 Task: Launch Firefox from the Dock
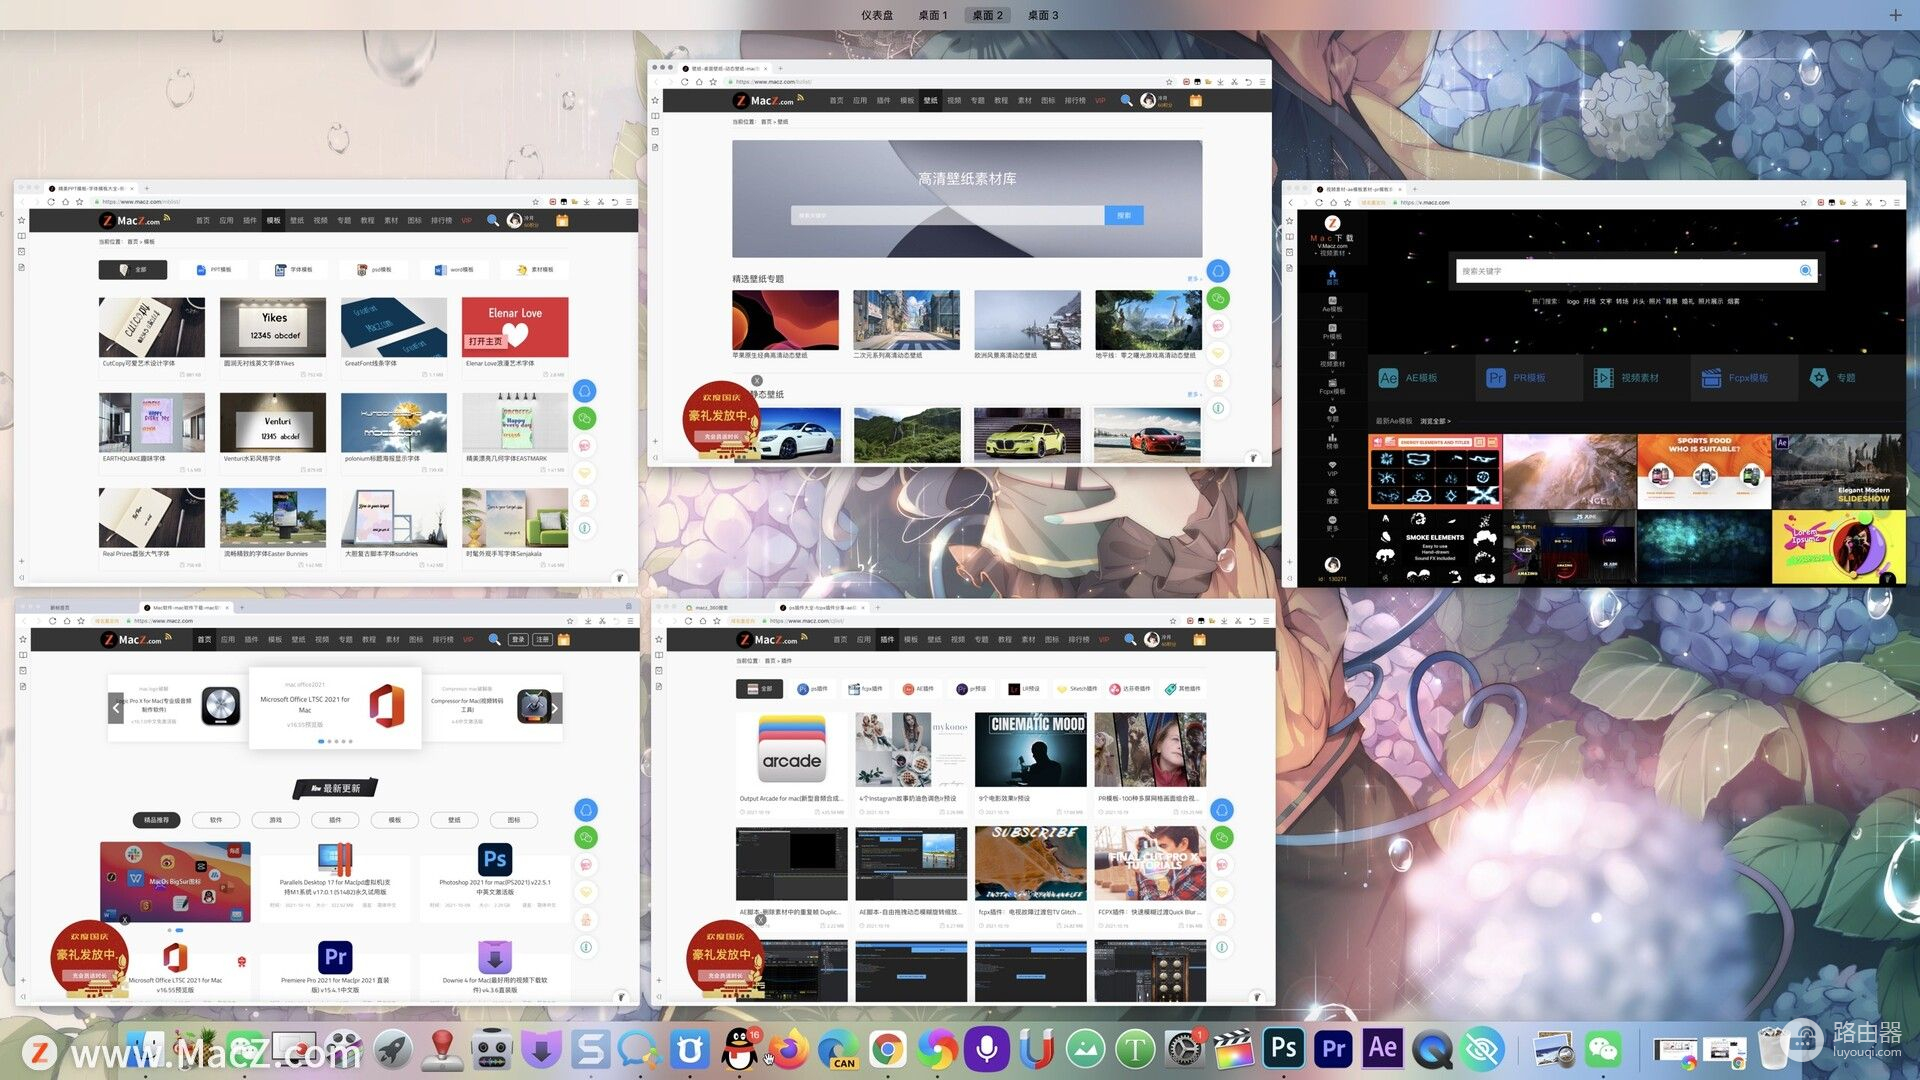[789, 1049]
